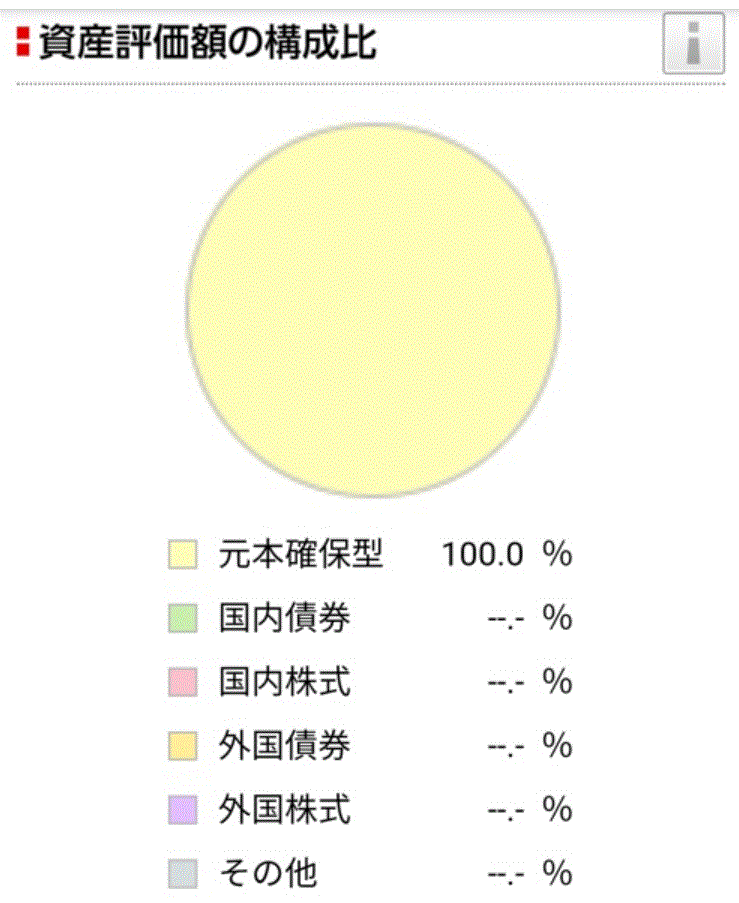The height and width of the screenshot is (903, 739).
Task: Click the その他 percentage placeholder value
Action: [x=506, y=875]
